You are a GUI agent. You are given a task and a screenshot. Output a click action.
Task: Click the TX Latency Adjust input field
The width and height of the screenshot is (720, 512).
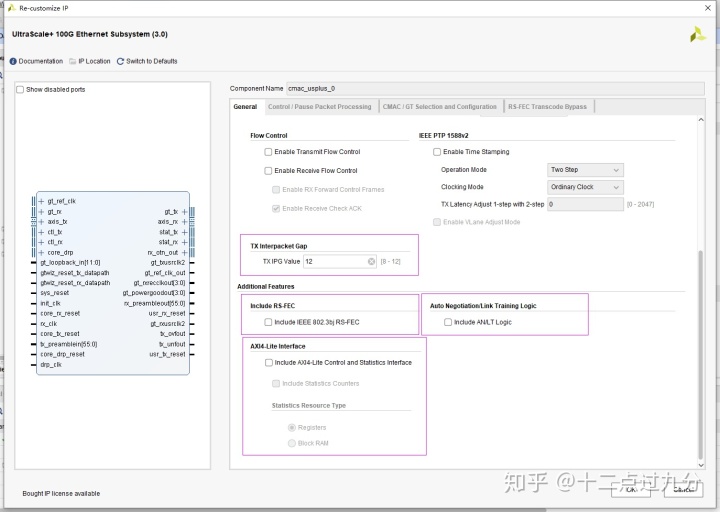(x=585, y=204)
